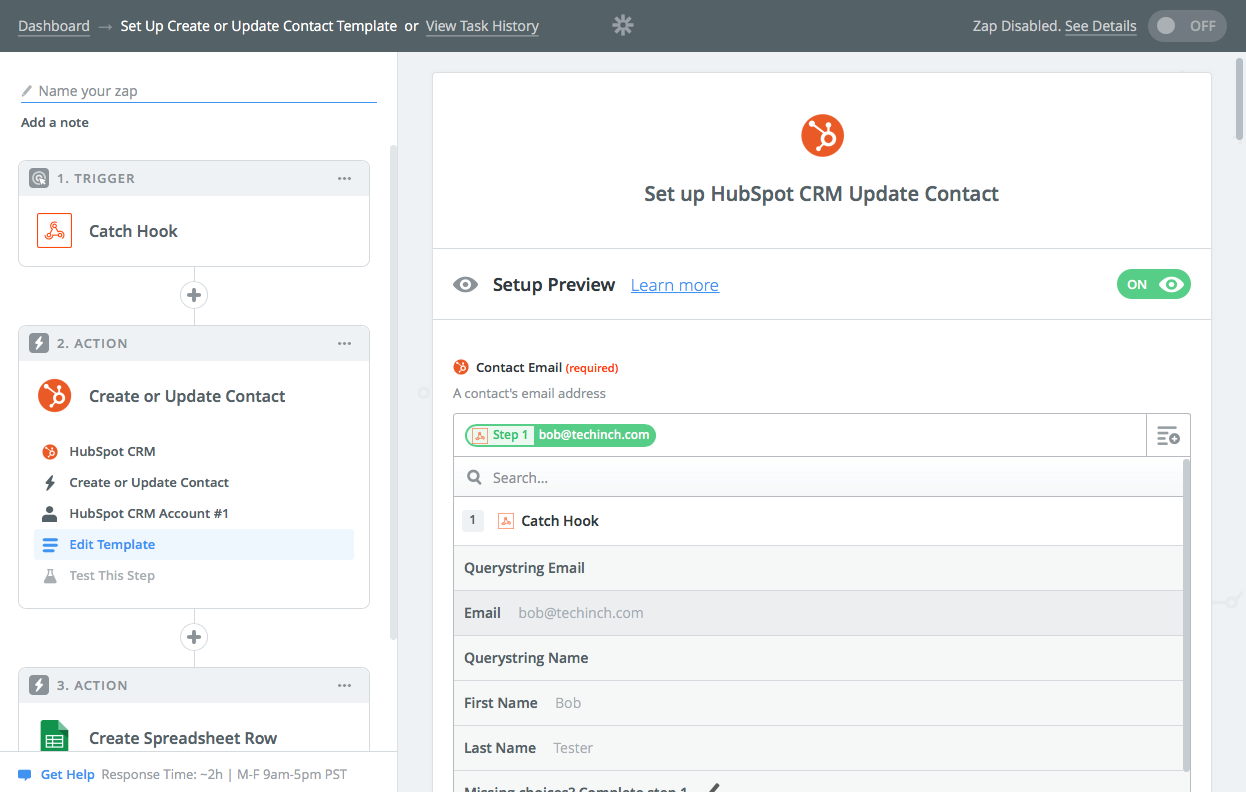1246x792 pixels.
Task: Click the Search field in the field picker
Action: click(818, 478)
